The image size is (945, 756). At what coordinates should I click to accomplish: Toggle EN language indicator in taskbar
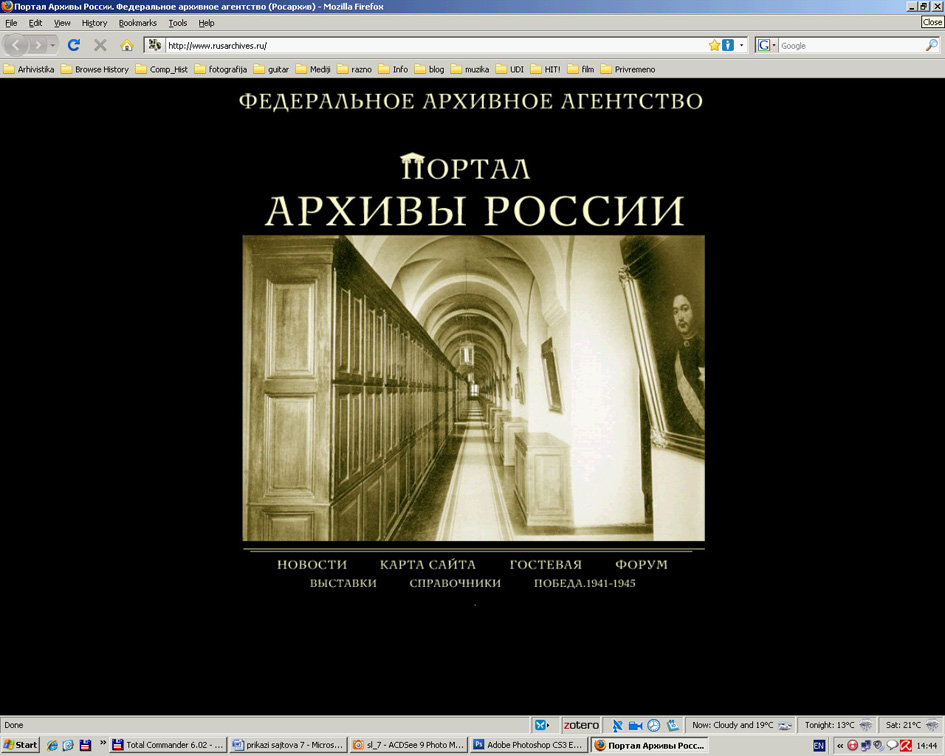[x=819, y=745]
